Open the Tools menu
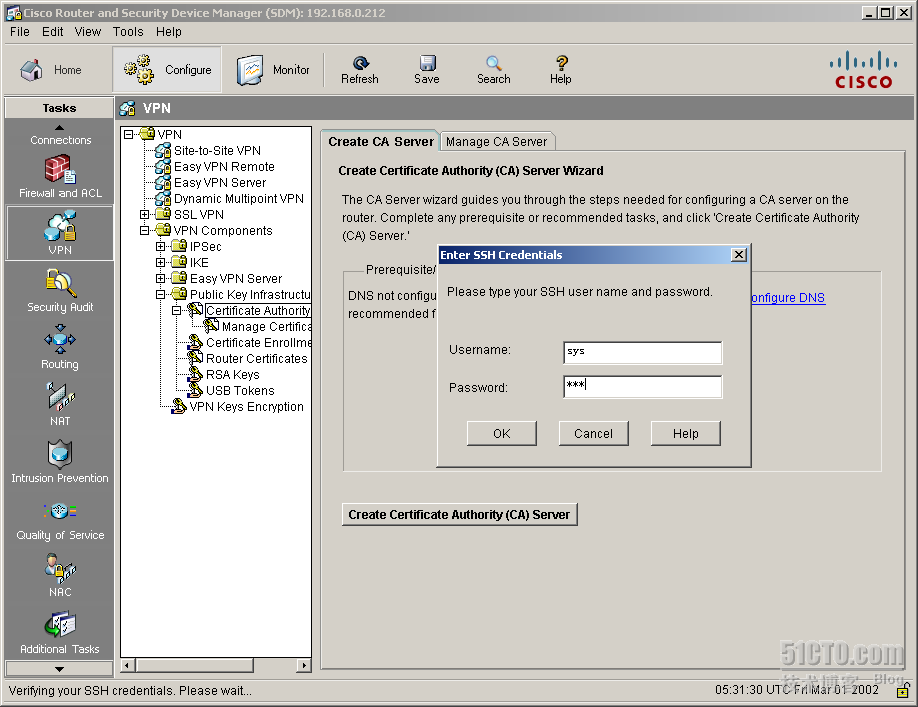918x707 pixels. (x=128, y=32)
